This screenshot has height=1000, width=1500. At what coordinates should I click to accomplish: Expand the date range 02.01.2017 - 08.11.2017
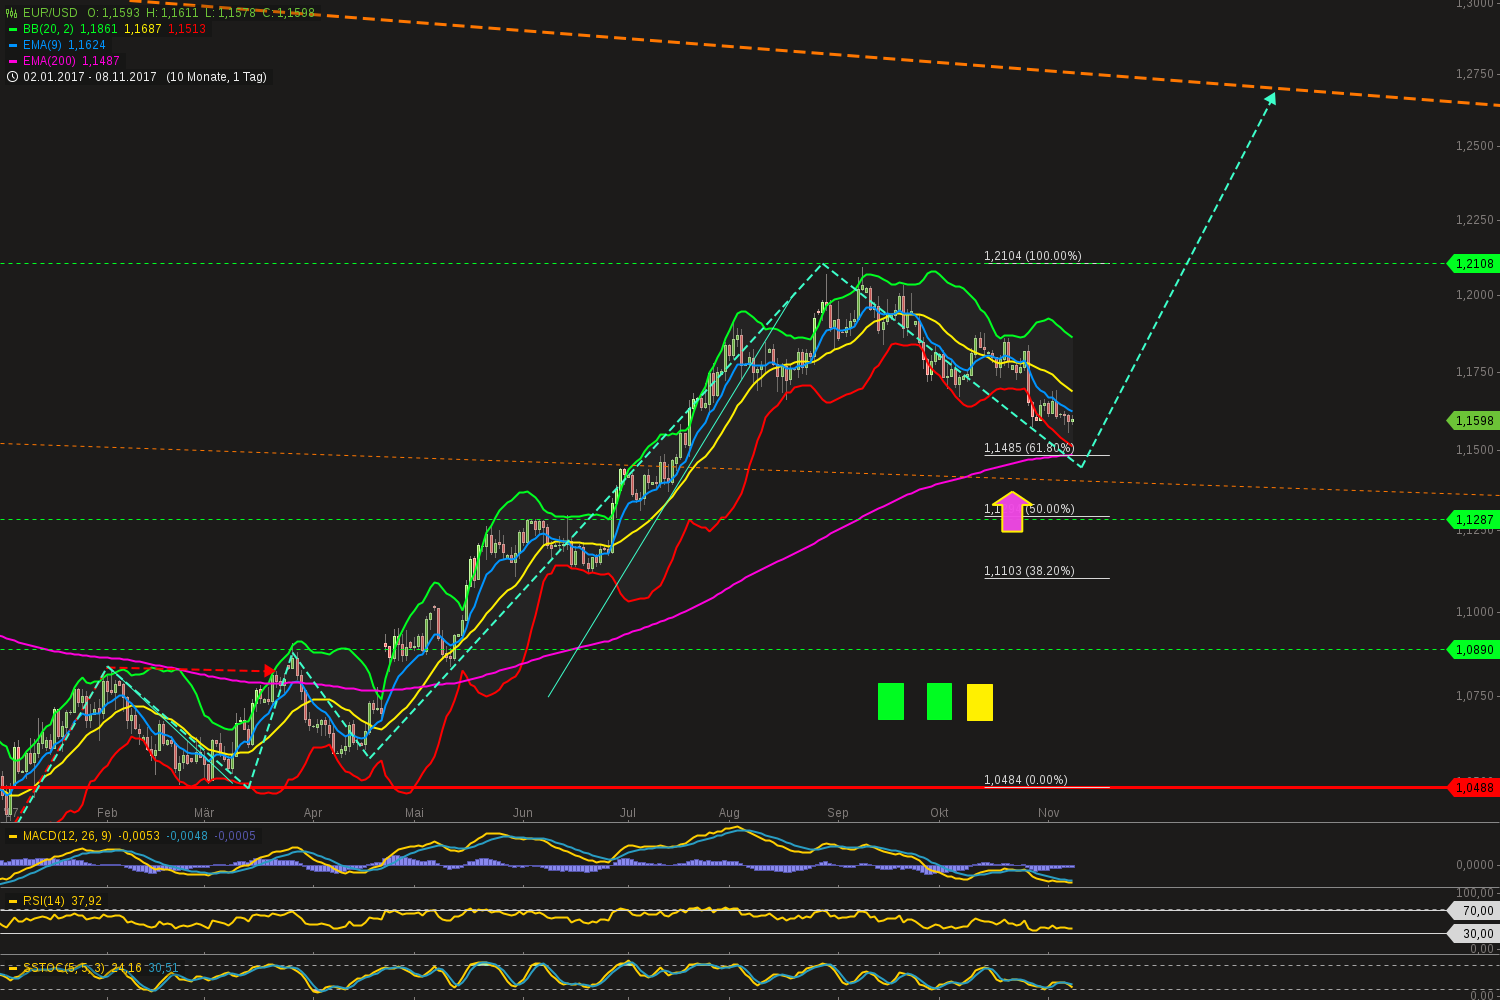click(90, 76)
